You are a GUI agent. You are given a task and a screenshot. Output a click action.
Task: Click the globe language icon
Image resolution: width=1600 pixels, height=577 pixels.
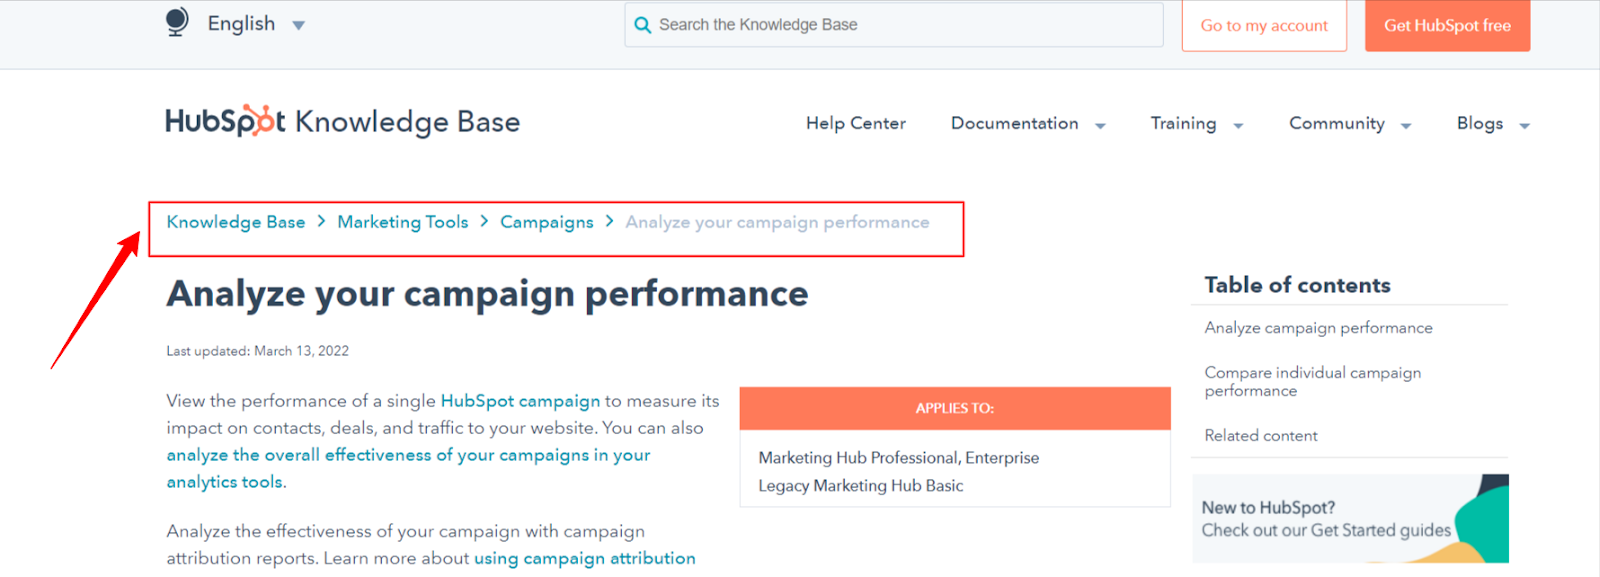pos(177,22)
